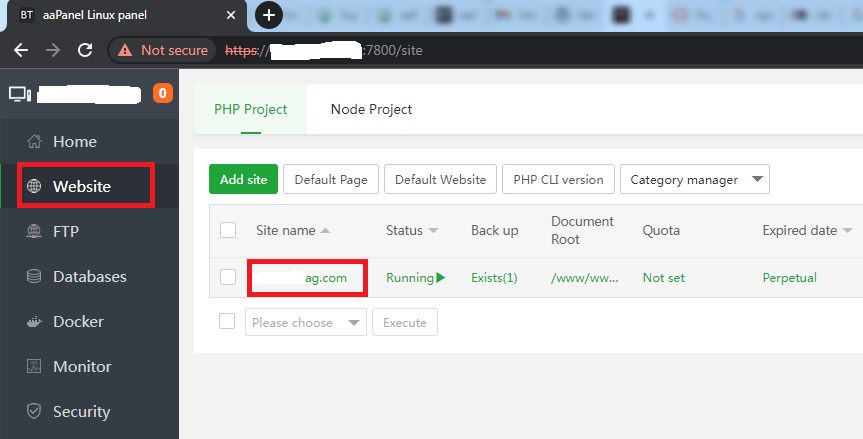
Task: Click the Not secure warning icon
Action: [125, 50]
